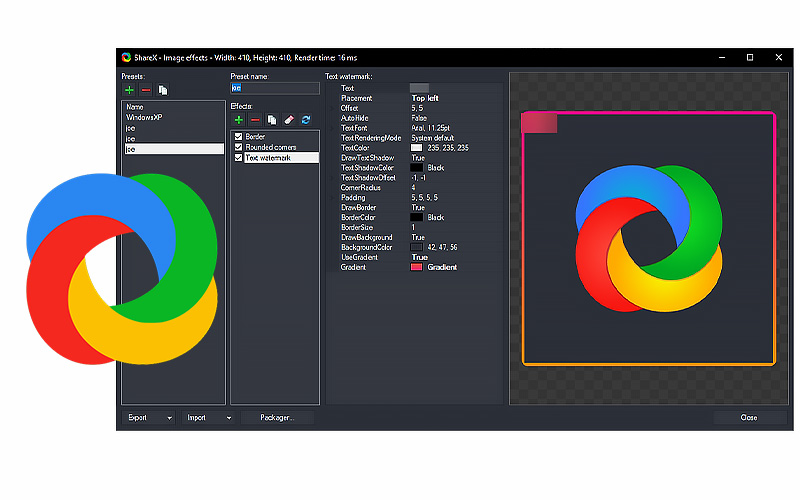The image size is (800, 500).
Task: Expand the TextFont property
Action: tap(333, 128)
